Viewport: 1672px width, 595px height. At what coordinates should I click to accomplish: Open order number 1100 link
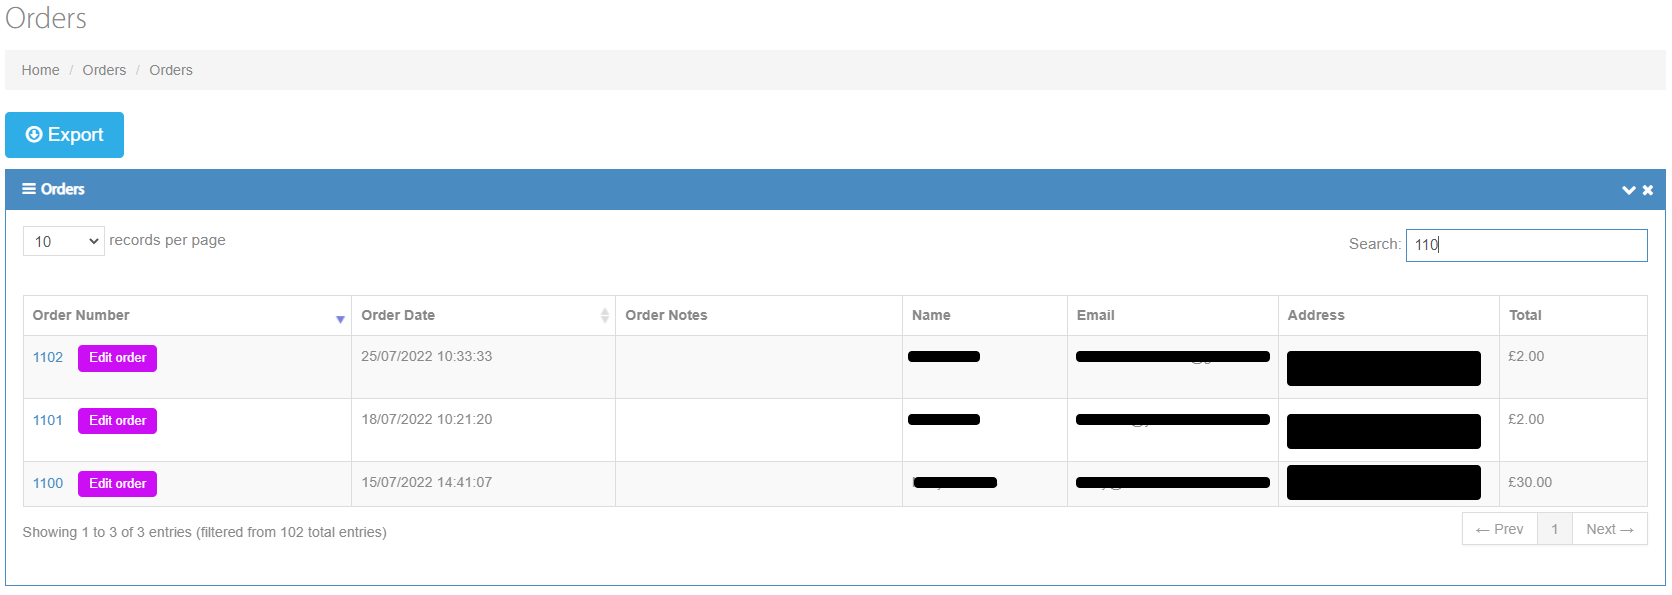tap(48, 483)
